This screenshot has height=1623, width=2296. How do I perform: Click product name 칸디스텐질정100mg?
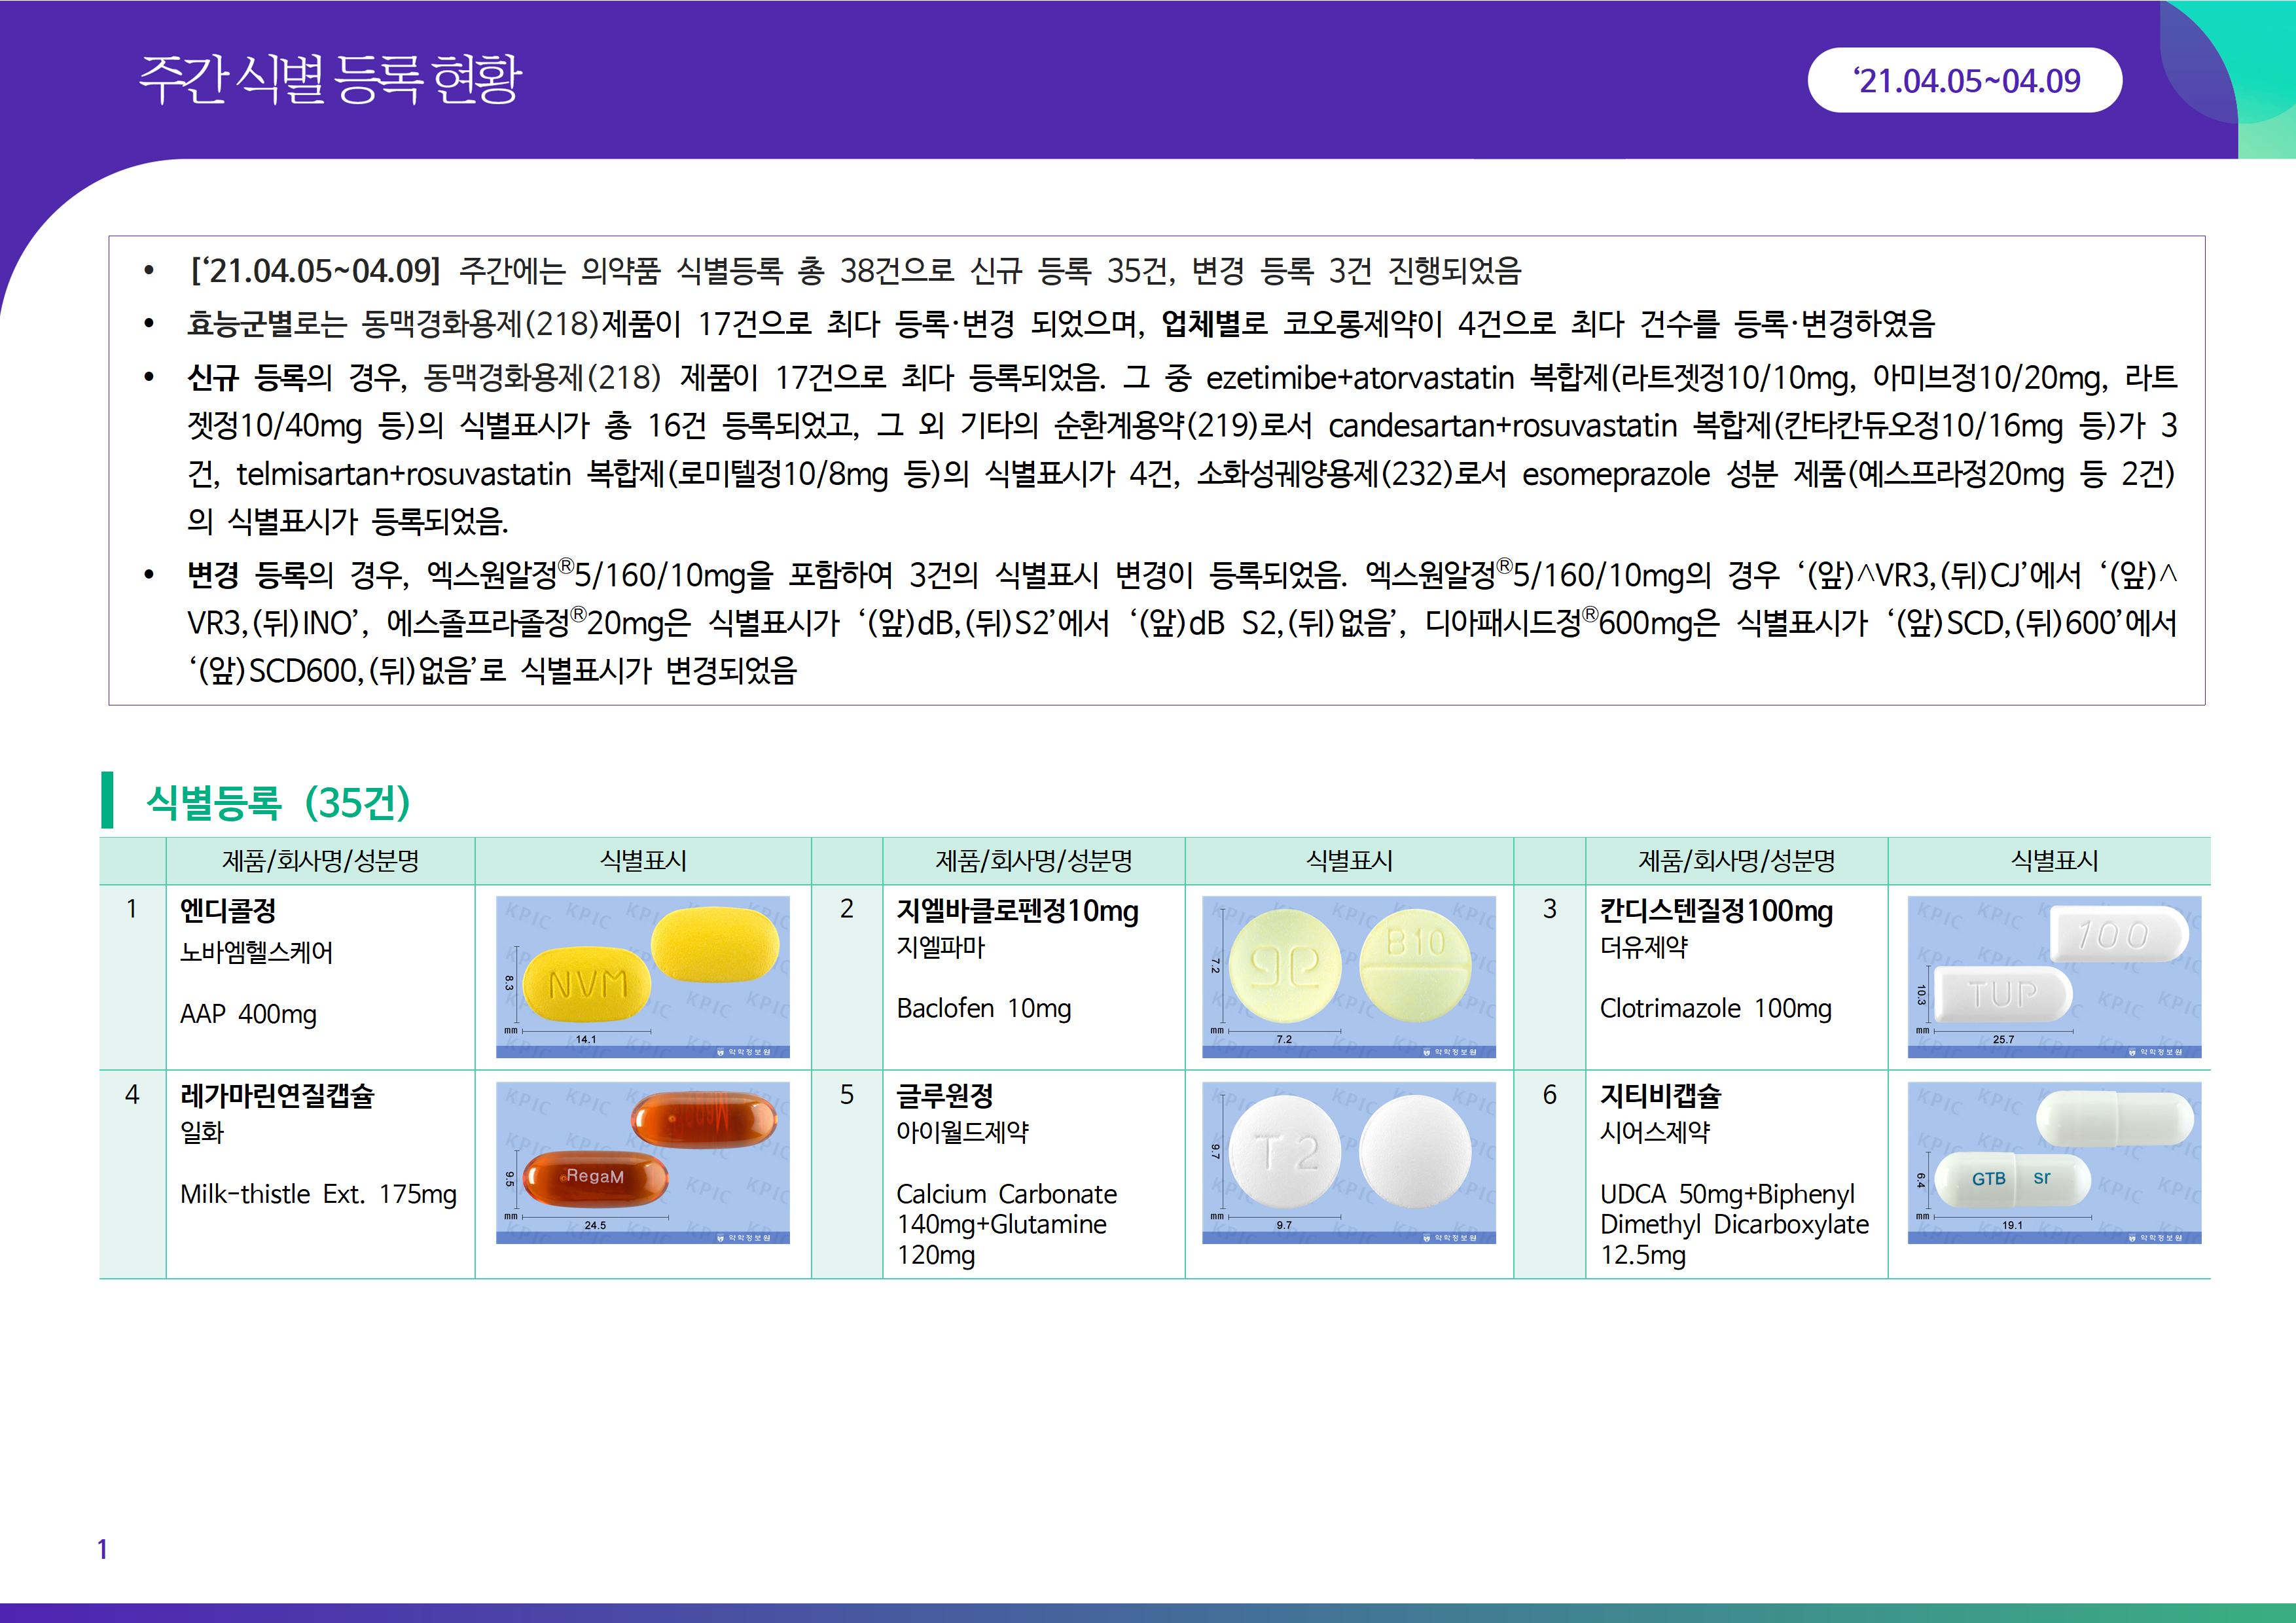[x=1716, y=911]
